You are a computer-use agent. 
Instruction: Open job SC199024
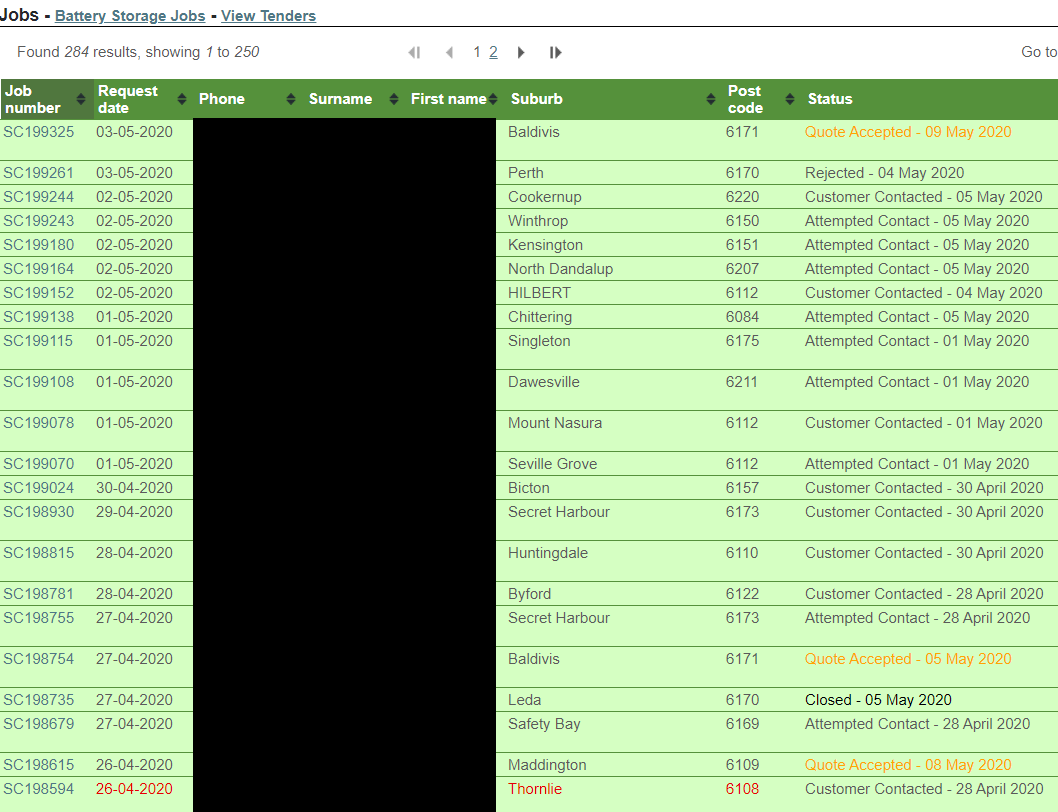(x=38, y=488)
